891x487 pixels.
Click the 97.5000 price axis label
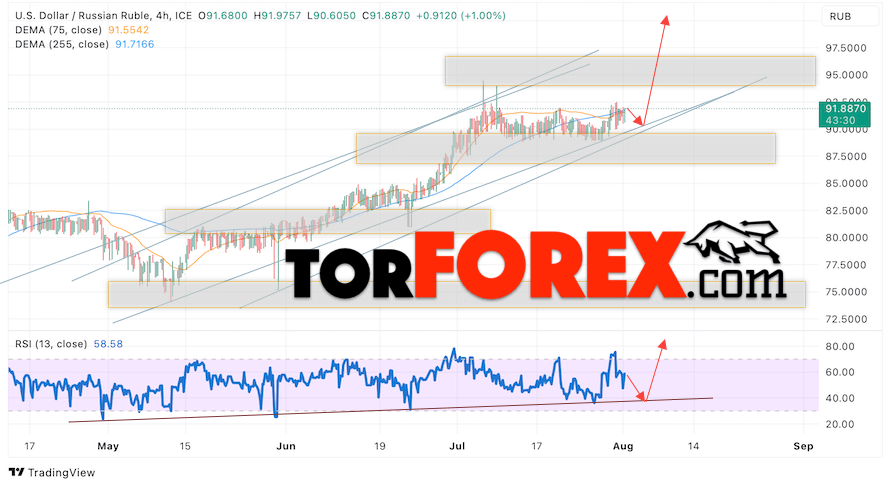(x=846, y=48)
